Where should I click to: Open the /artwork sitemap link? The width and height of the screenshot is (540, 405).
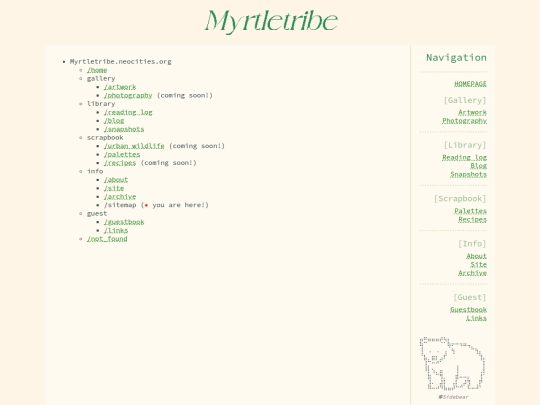(x=120, y=87)
